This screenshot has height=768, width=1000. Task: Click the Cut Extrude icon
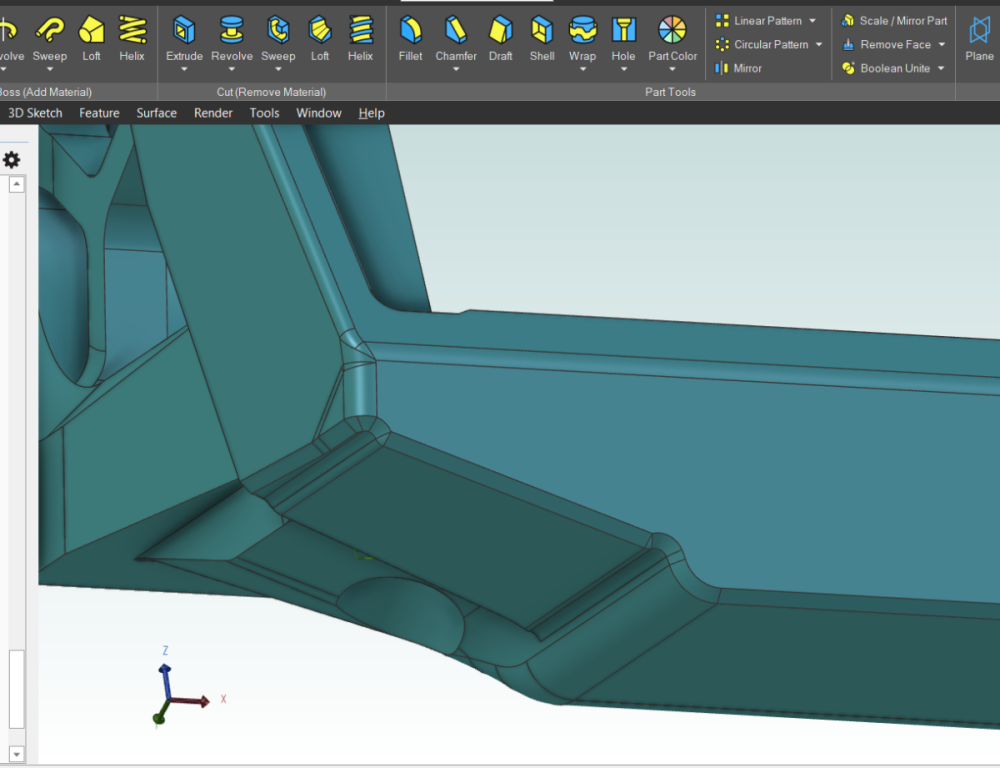184,30
